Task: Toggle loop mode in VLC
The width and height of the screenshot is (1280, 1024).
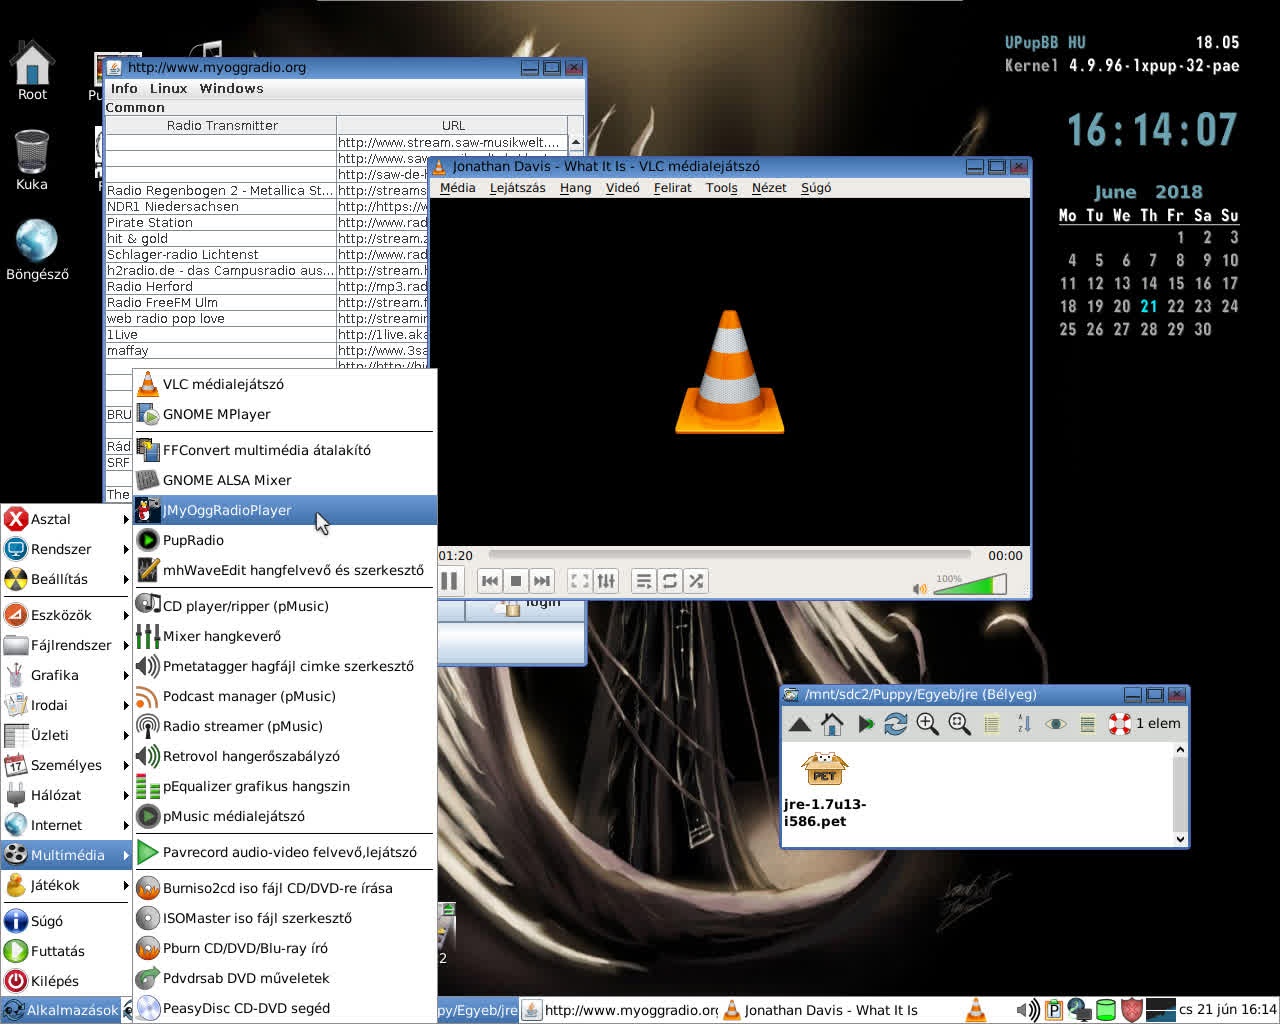Action: (670, 581)
